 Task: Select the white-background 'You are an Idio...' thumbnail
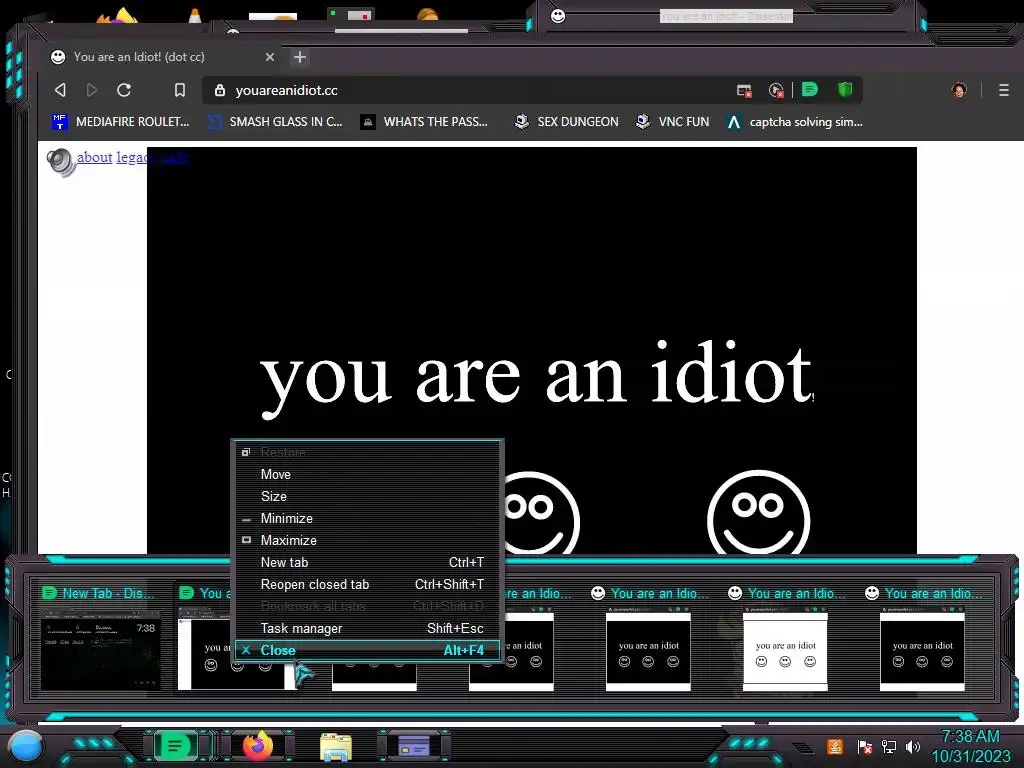785,637
